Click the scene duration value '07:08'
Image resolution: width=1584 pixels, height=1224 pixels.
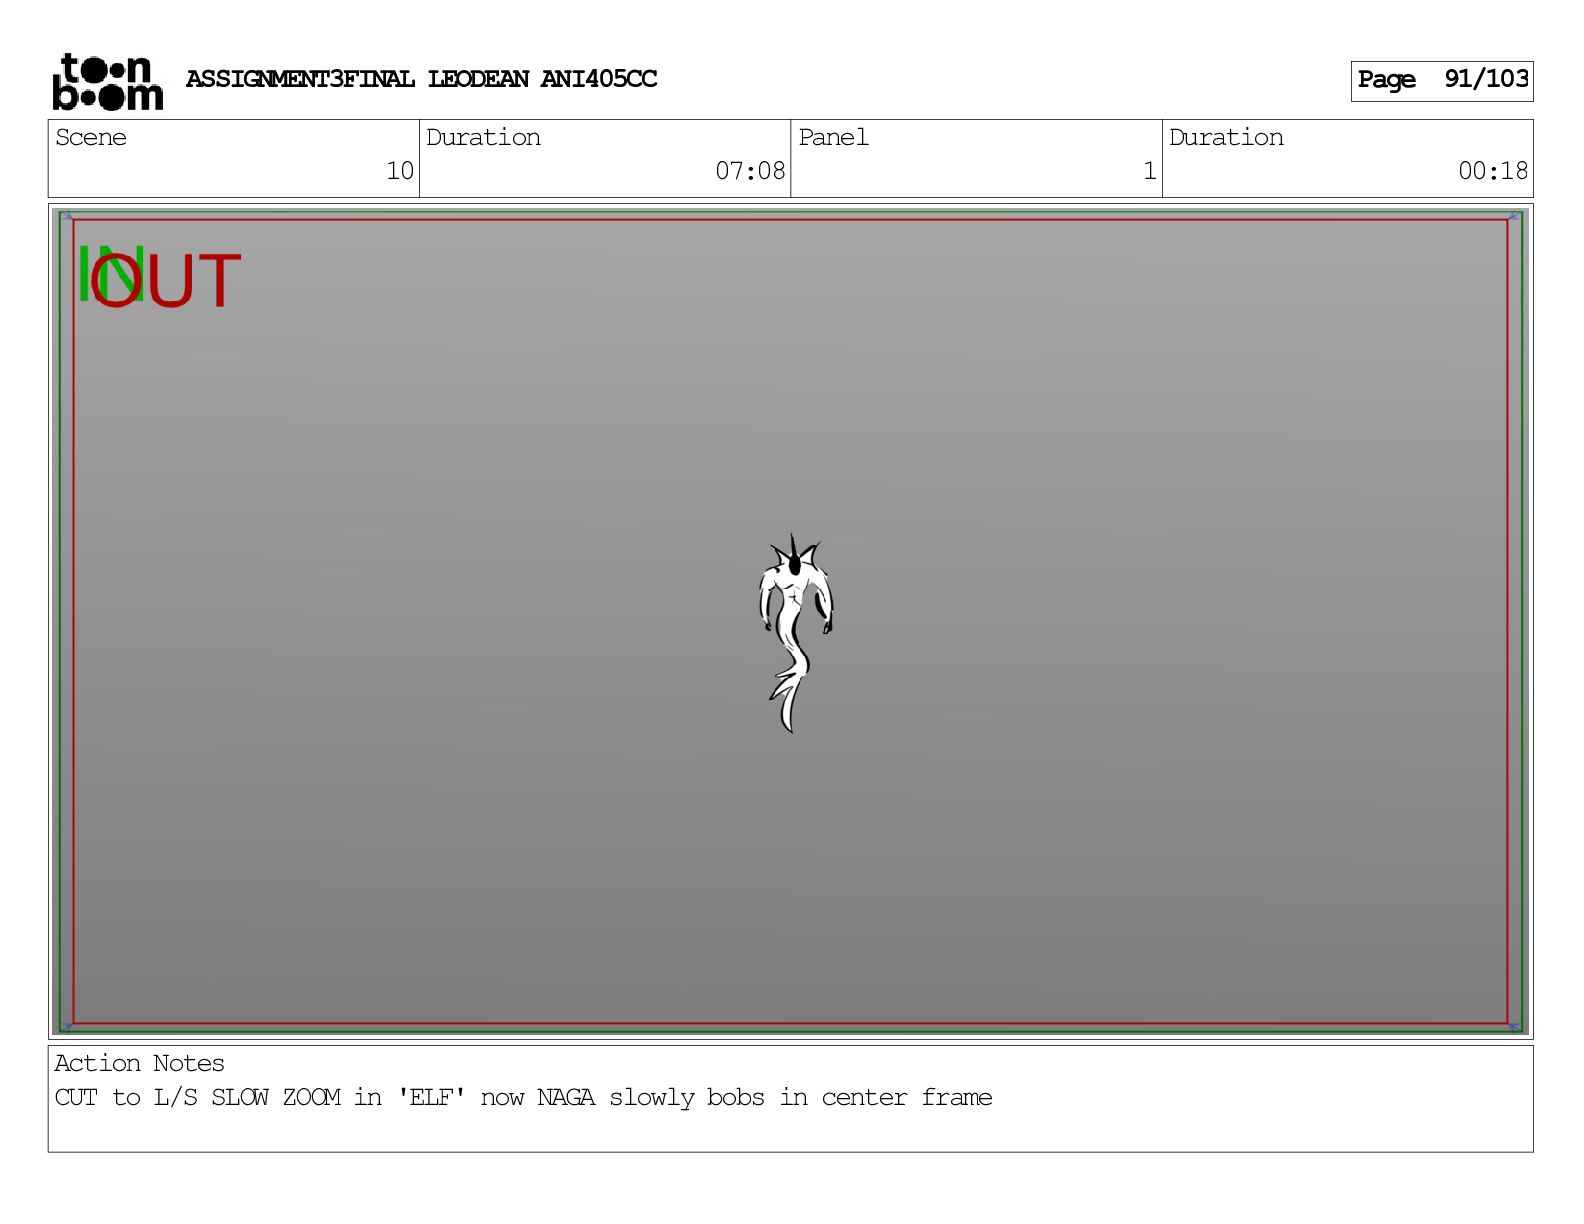click(x=750, y=171)
